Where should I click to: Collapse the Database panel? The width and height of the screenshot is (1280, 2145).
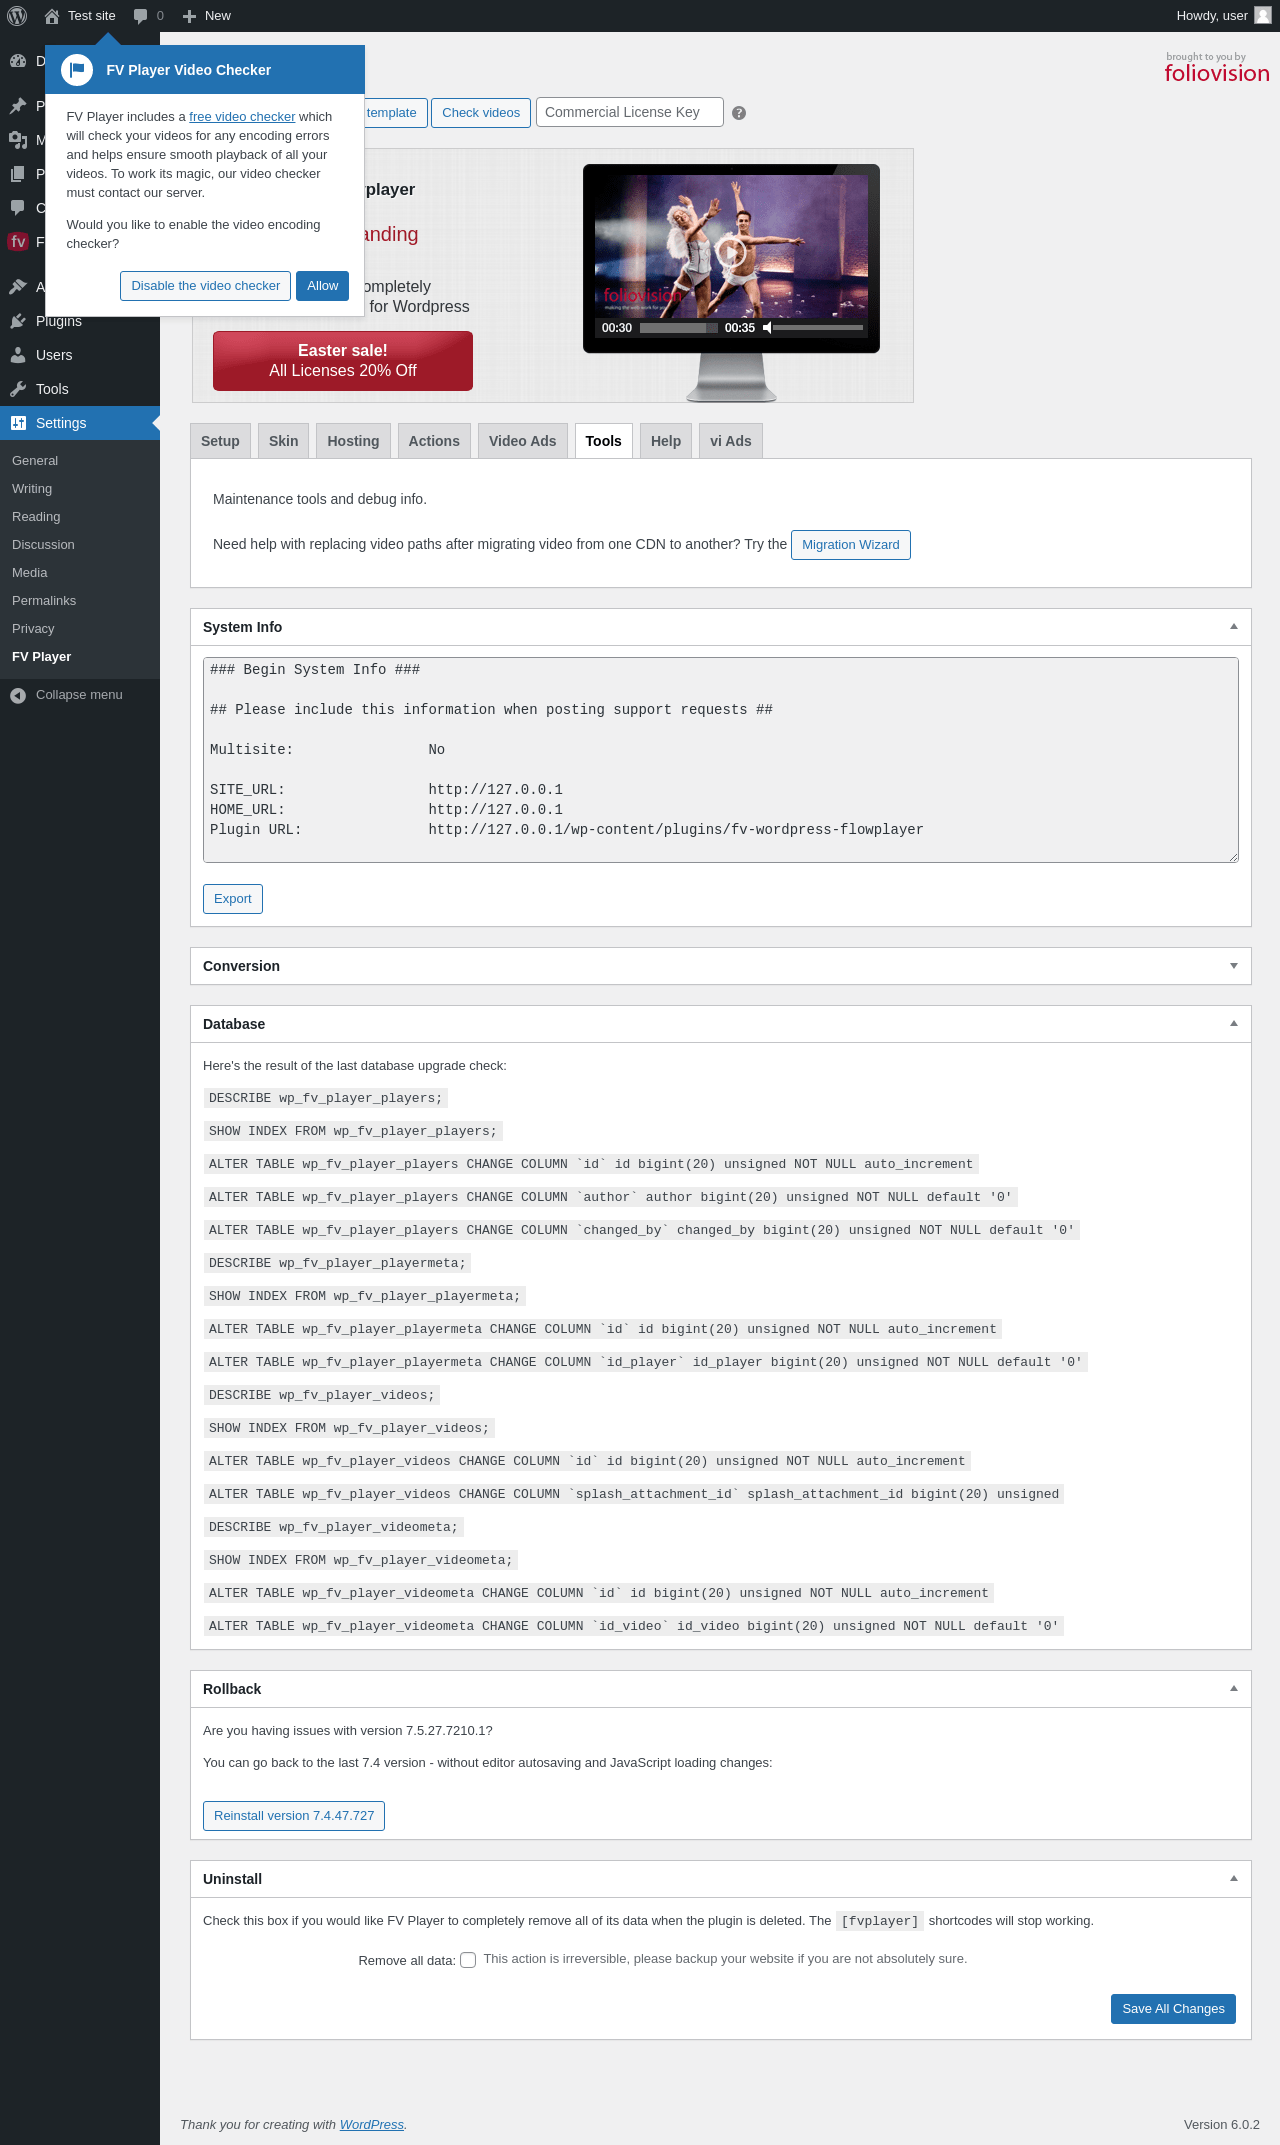1234,1024
